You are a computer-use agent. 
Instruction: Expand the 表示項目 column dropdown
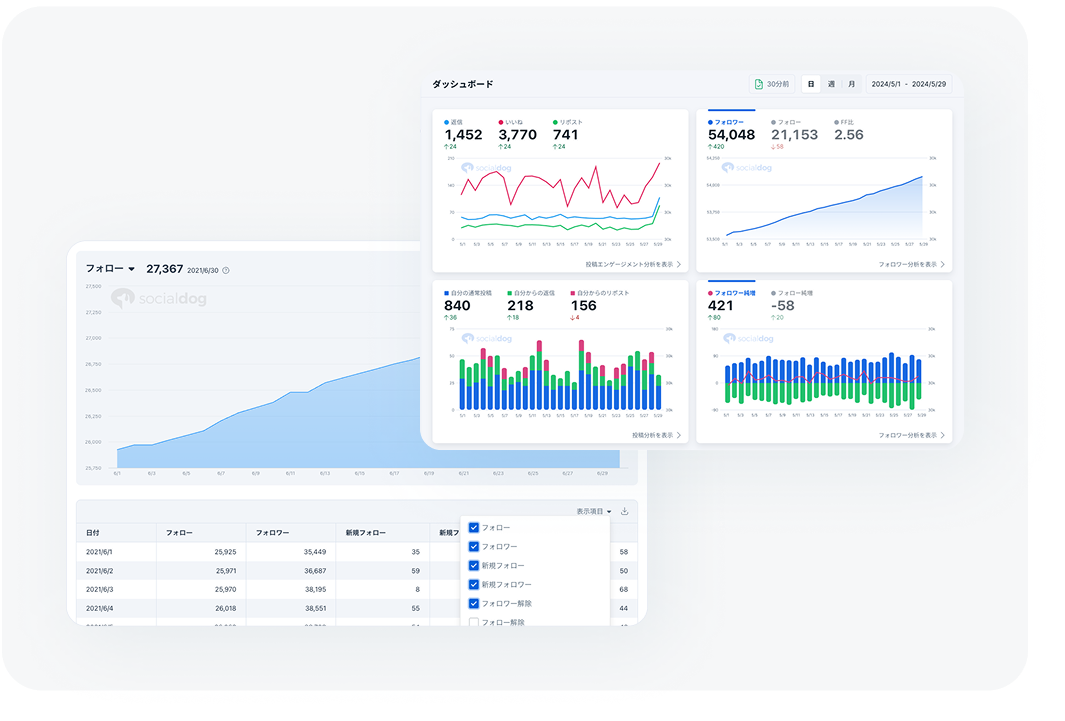(594, 511)
